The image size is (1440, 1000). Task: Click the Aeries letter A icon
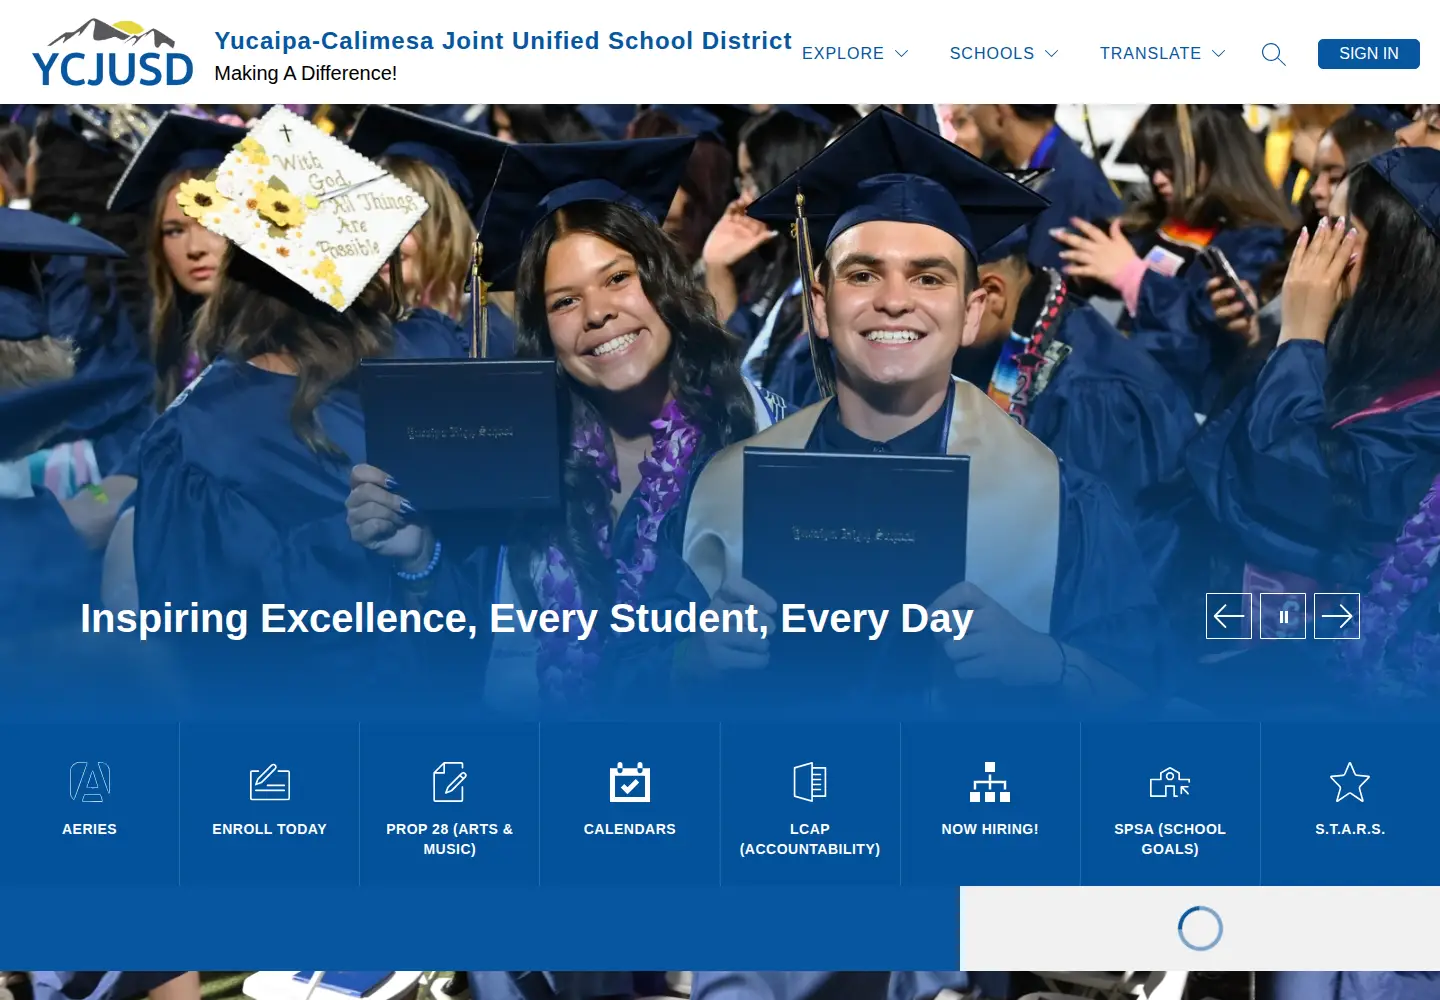click(x=90, y=782)
